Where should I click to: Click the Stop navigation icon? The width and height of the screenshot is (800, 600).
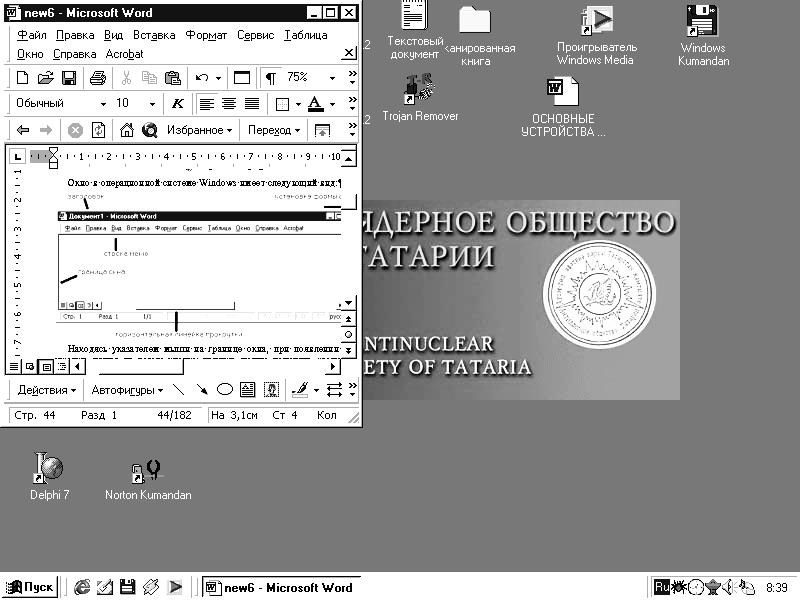pyautogui.click(x=75, y=131)
